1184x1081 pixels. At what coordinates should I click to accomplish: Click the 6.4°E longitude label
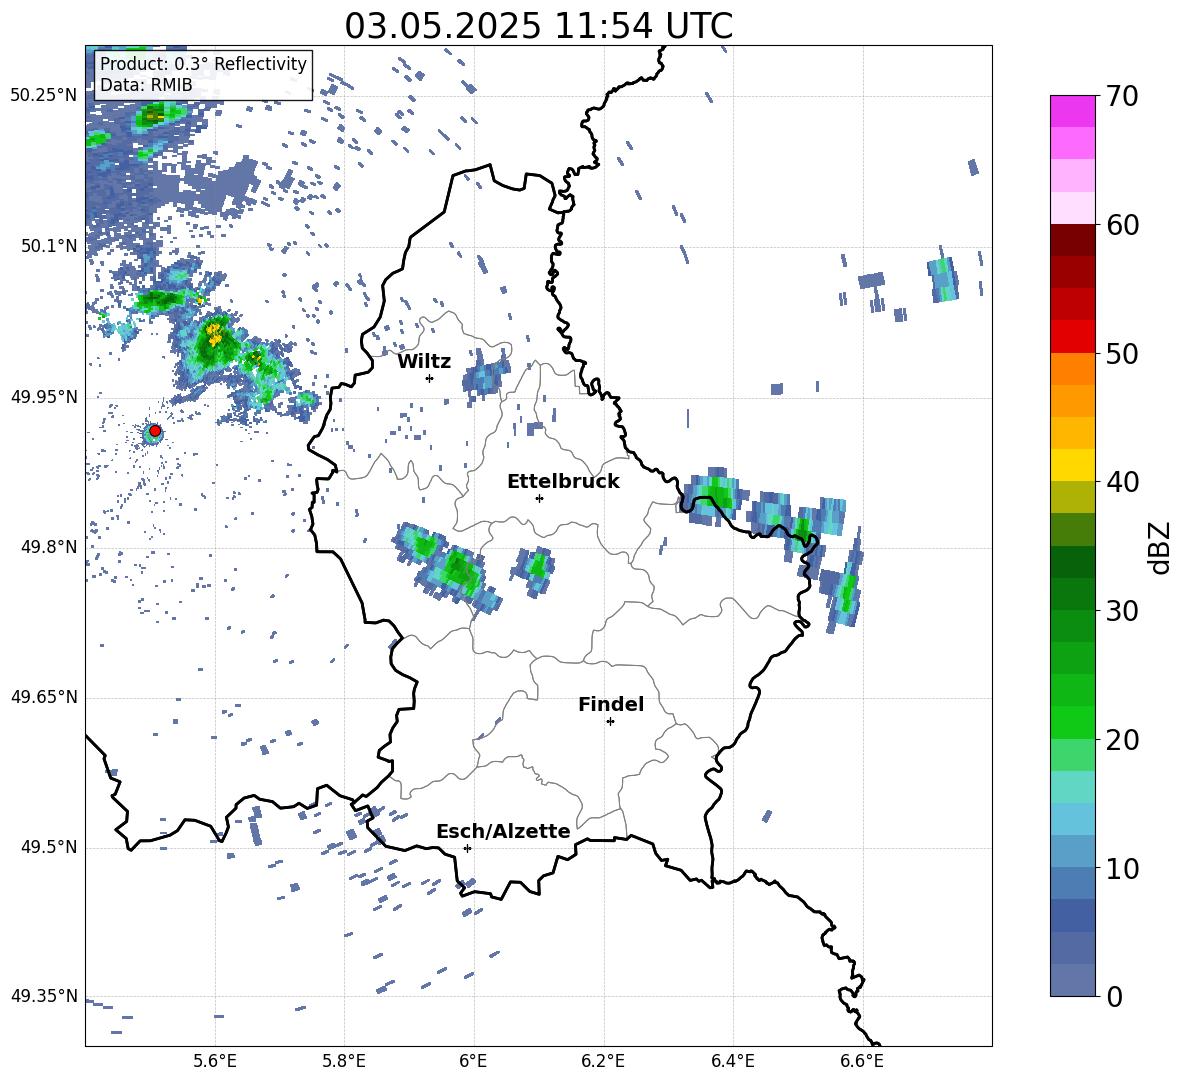(x=732, y=1061)
